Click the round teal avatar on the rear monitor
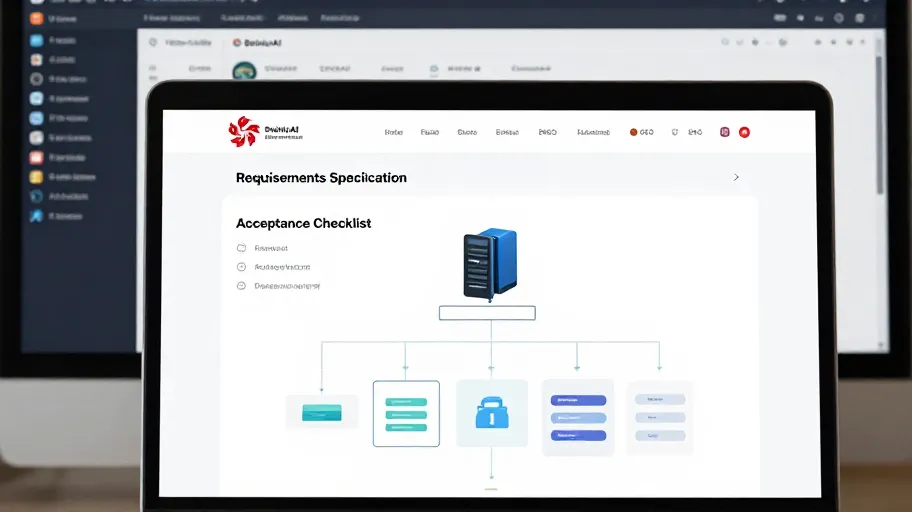This screenshot has height=512, width=912. point(244,71)
